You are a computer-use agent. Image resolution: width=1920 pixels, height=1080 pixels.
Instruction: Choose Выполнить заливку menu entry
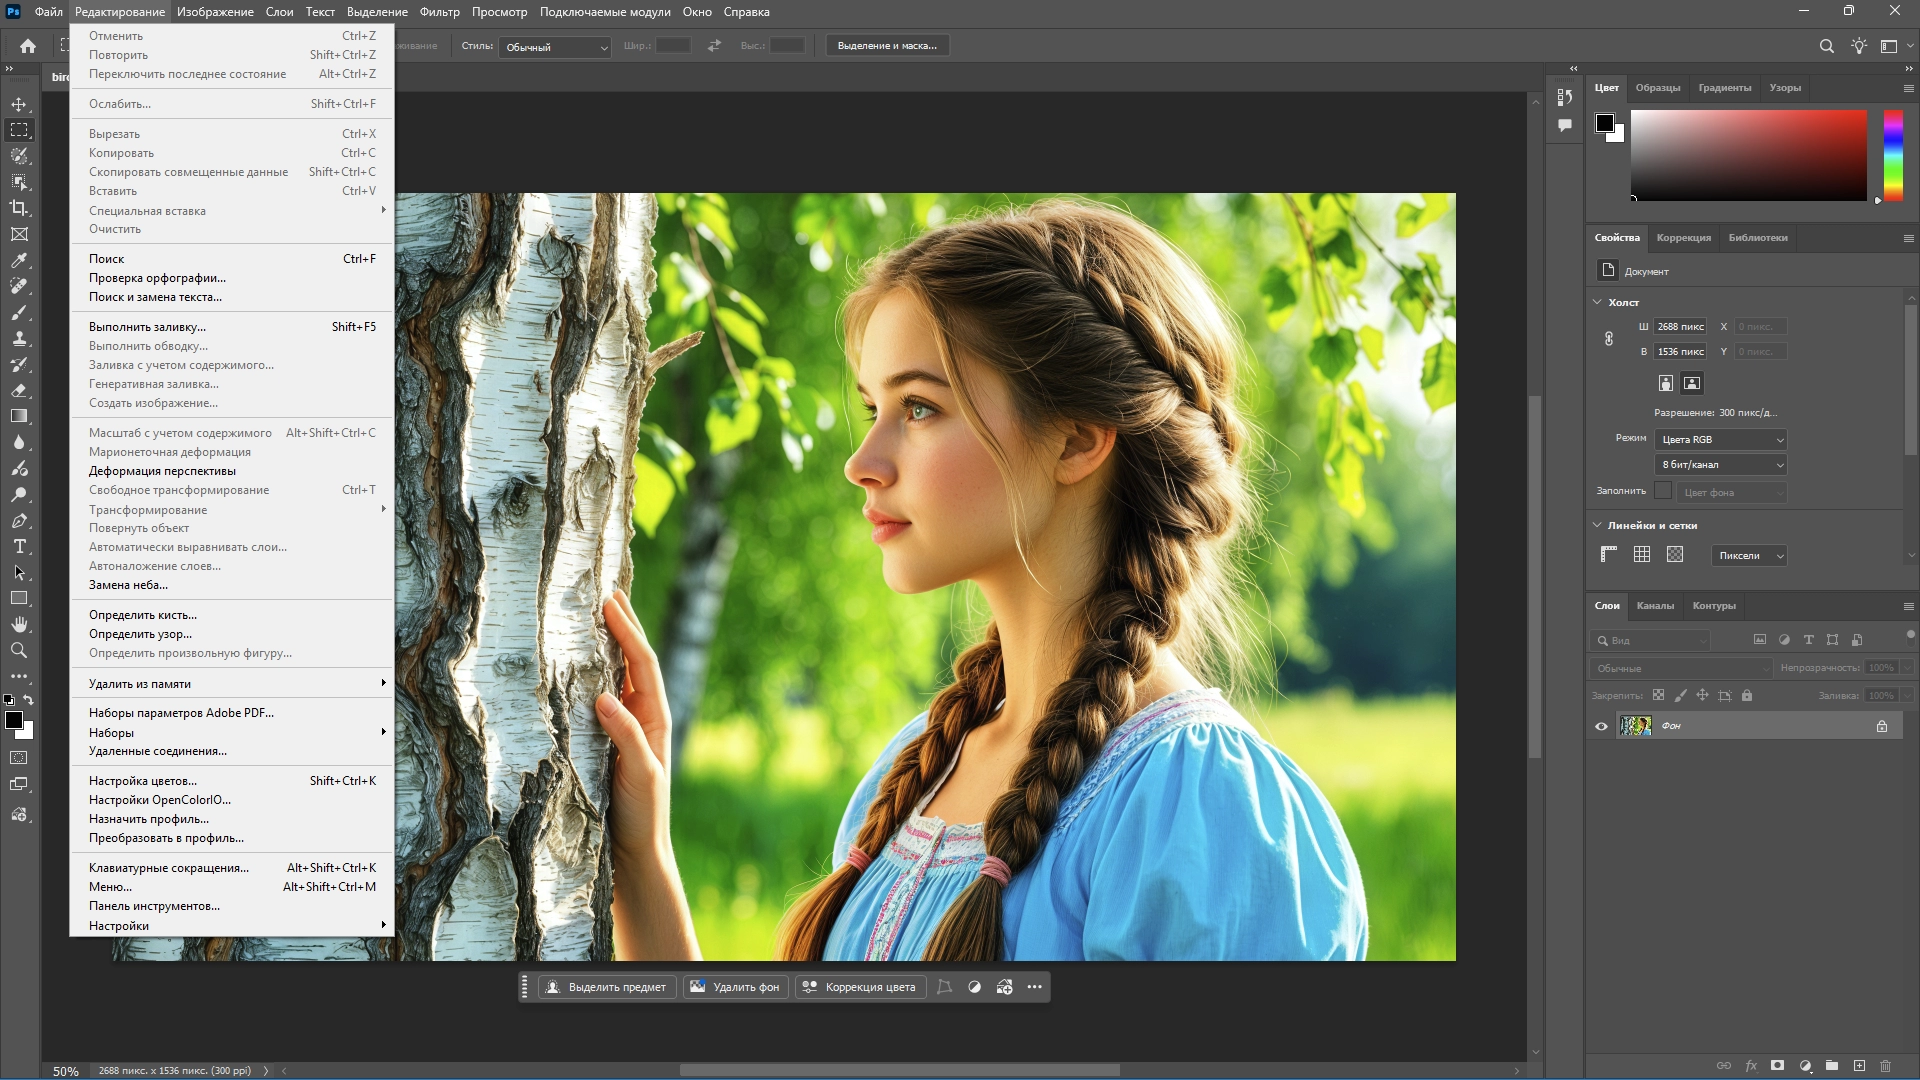click(x=147, y=327)
